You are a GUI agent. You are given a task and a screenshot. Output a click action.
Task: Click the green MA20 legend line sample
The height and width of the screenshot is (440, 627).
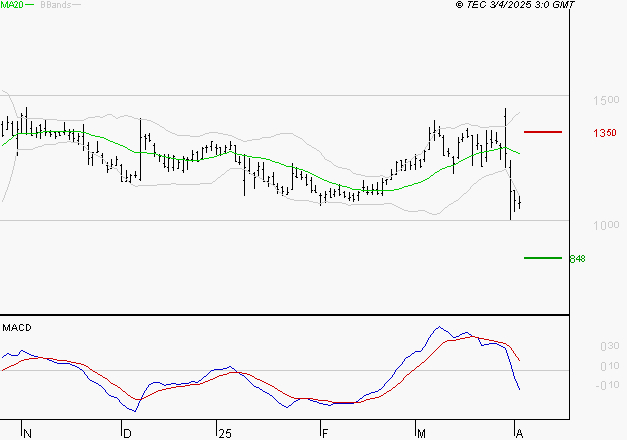30,6
